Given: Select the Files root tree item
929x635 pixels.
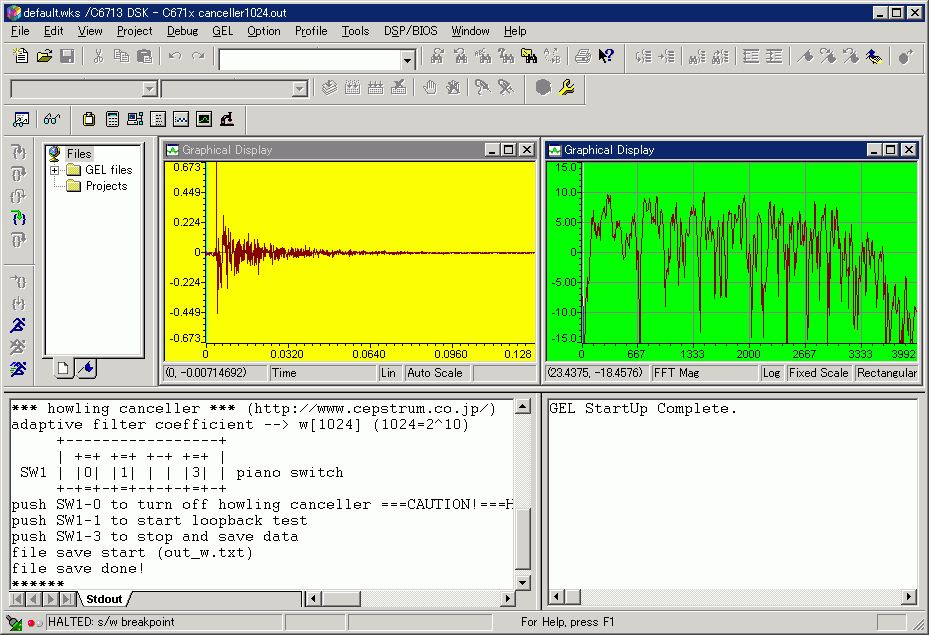Looking at the screenshot, I should coord(79,154).
